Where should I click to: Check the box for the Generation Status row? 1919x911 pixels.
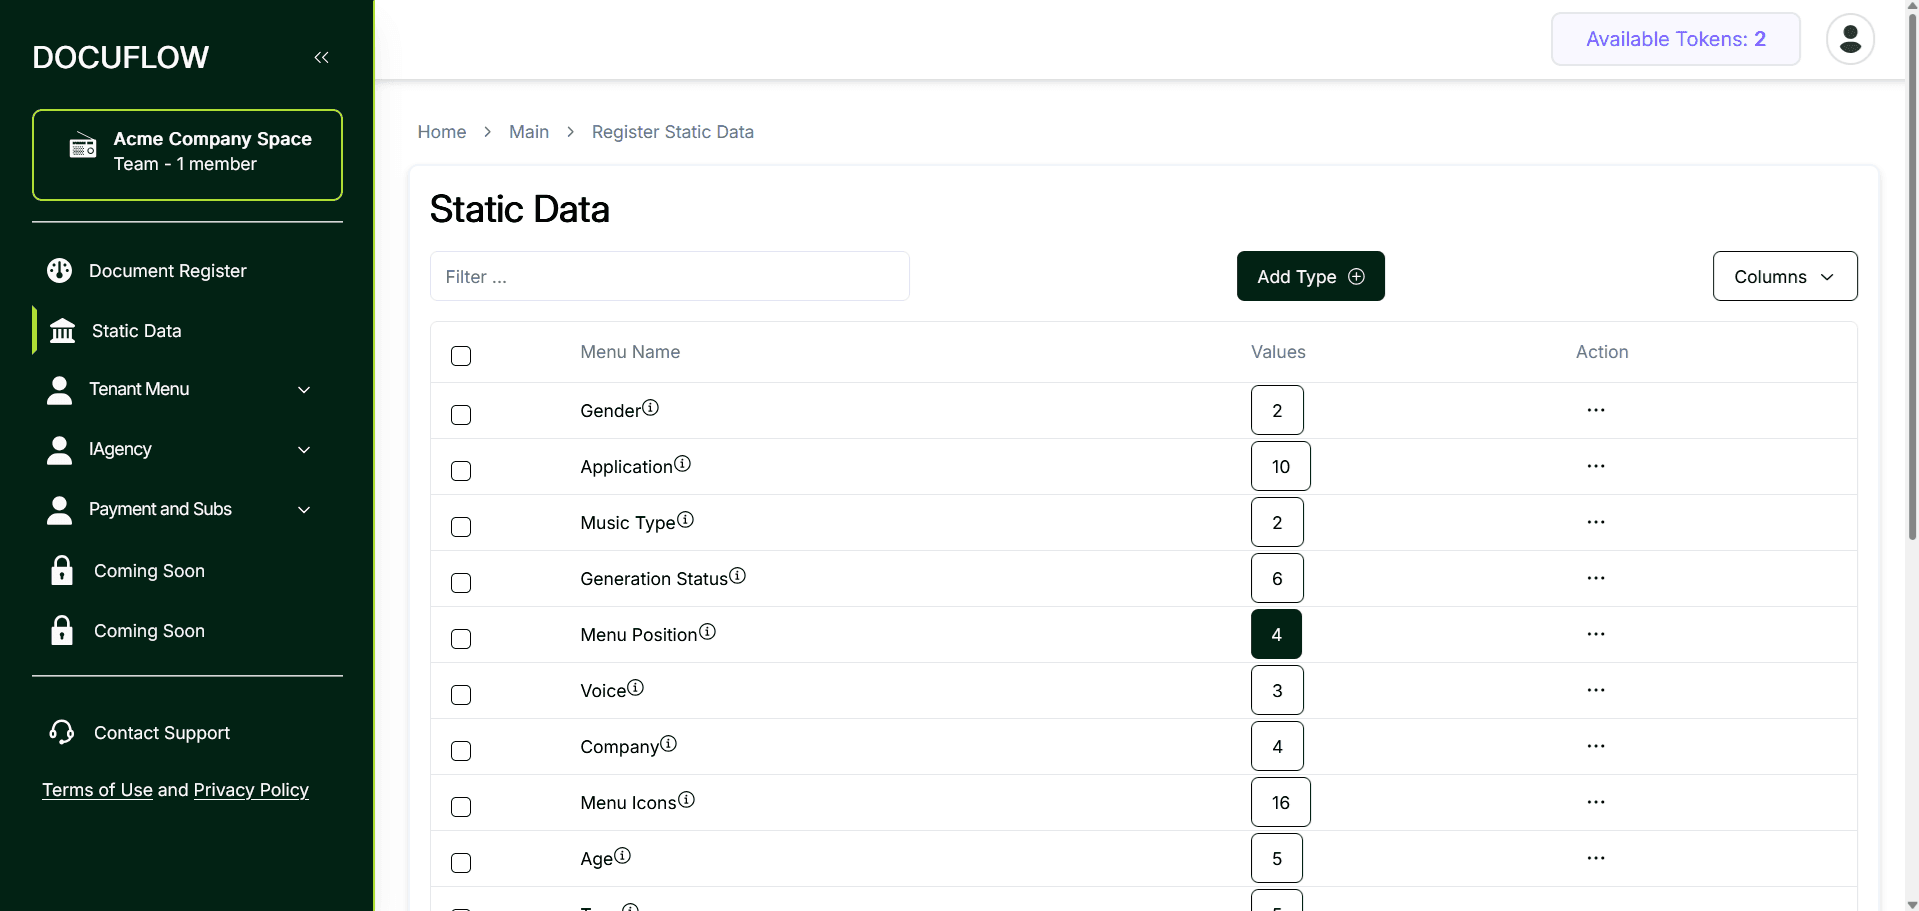[x=461, y=583]
